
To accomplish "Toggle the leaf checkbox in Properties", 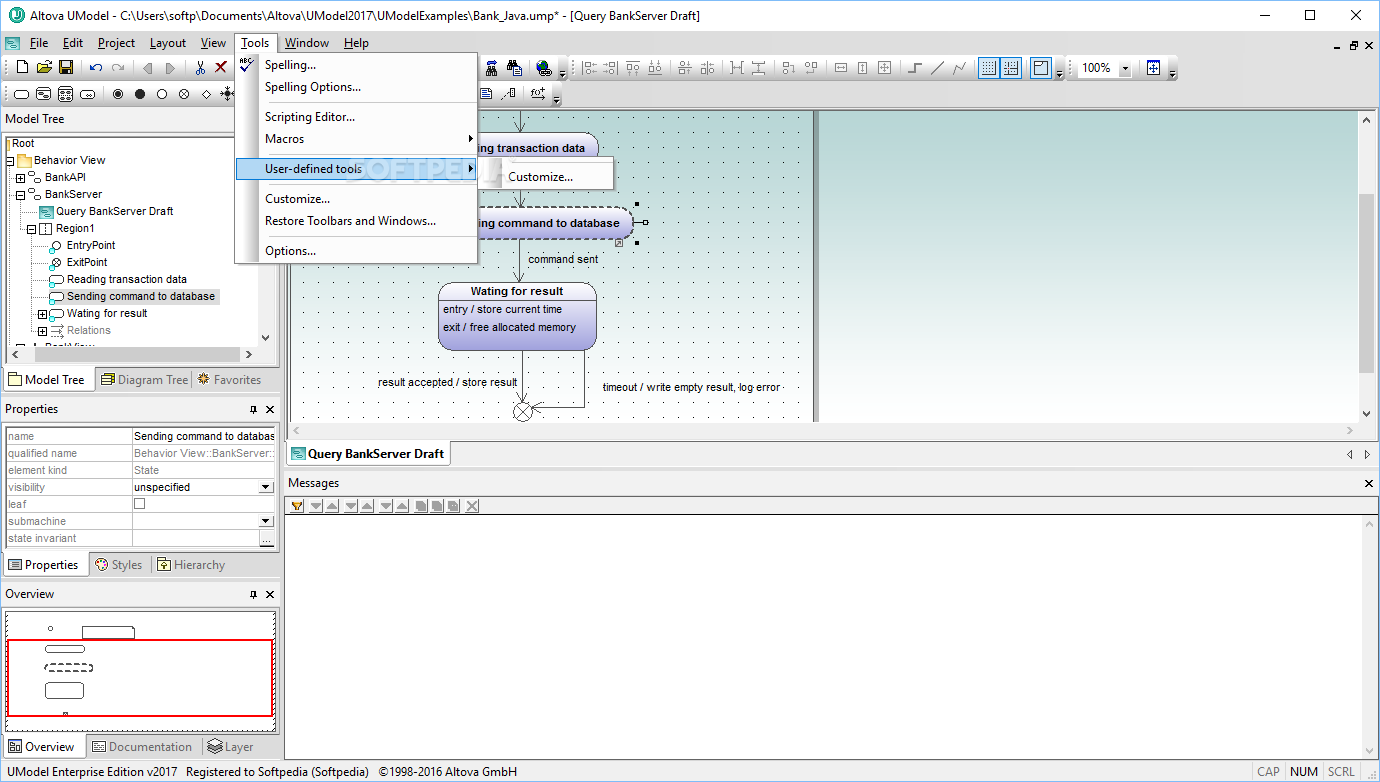I will point(140,504).
